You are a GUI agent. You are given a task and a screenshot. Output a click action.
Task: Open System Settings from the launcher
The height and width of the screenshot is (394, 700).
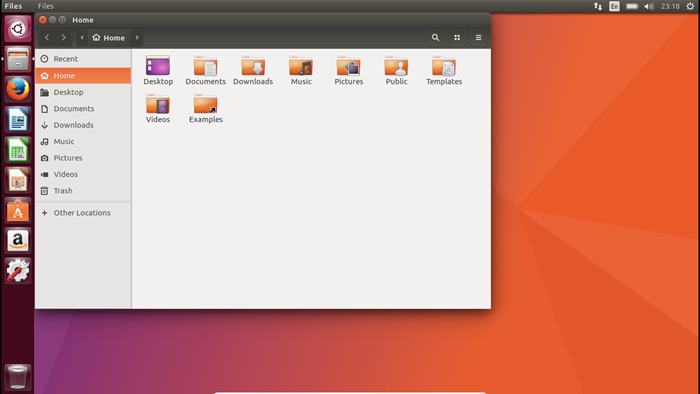tap(18, 271)
